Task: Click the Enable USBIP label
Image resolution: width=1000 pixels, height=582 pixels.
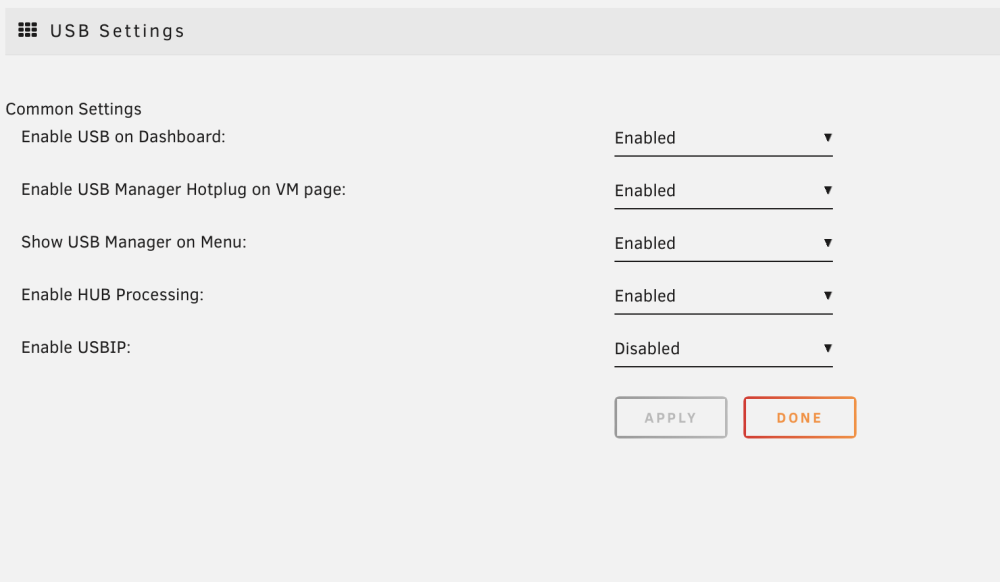Action: pyautogui.click(x=76, y=347)
